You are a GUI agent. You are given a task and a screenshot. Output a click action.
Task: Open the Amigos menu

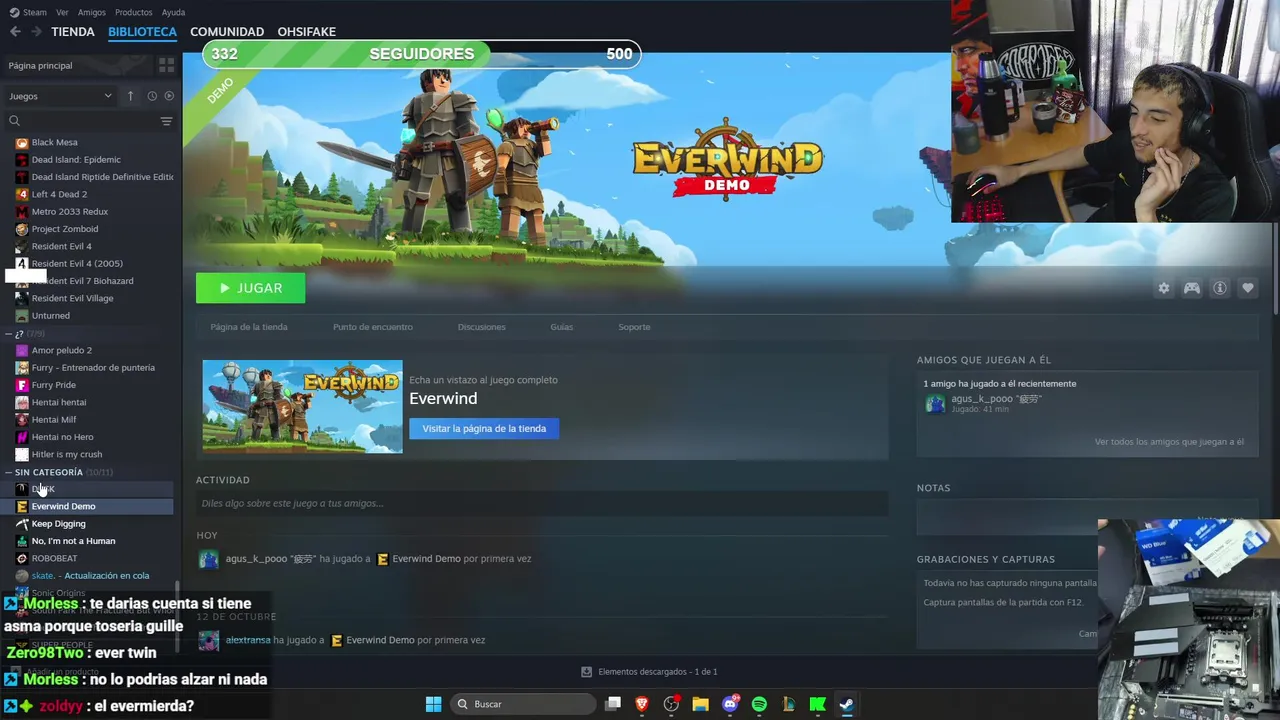[92, 12]
